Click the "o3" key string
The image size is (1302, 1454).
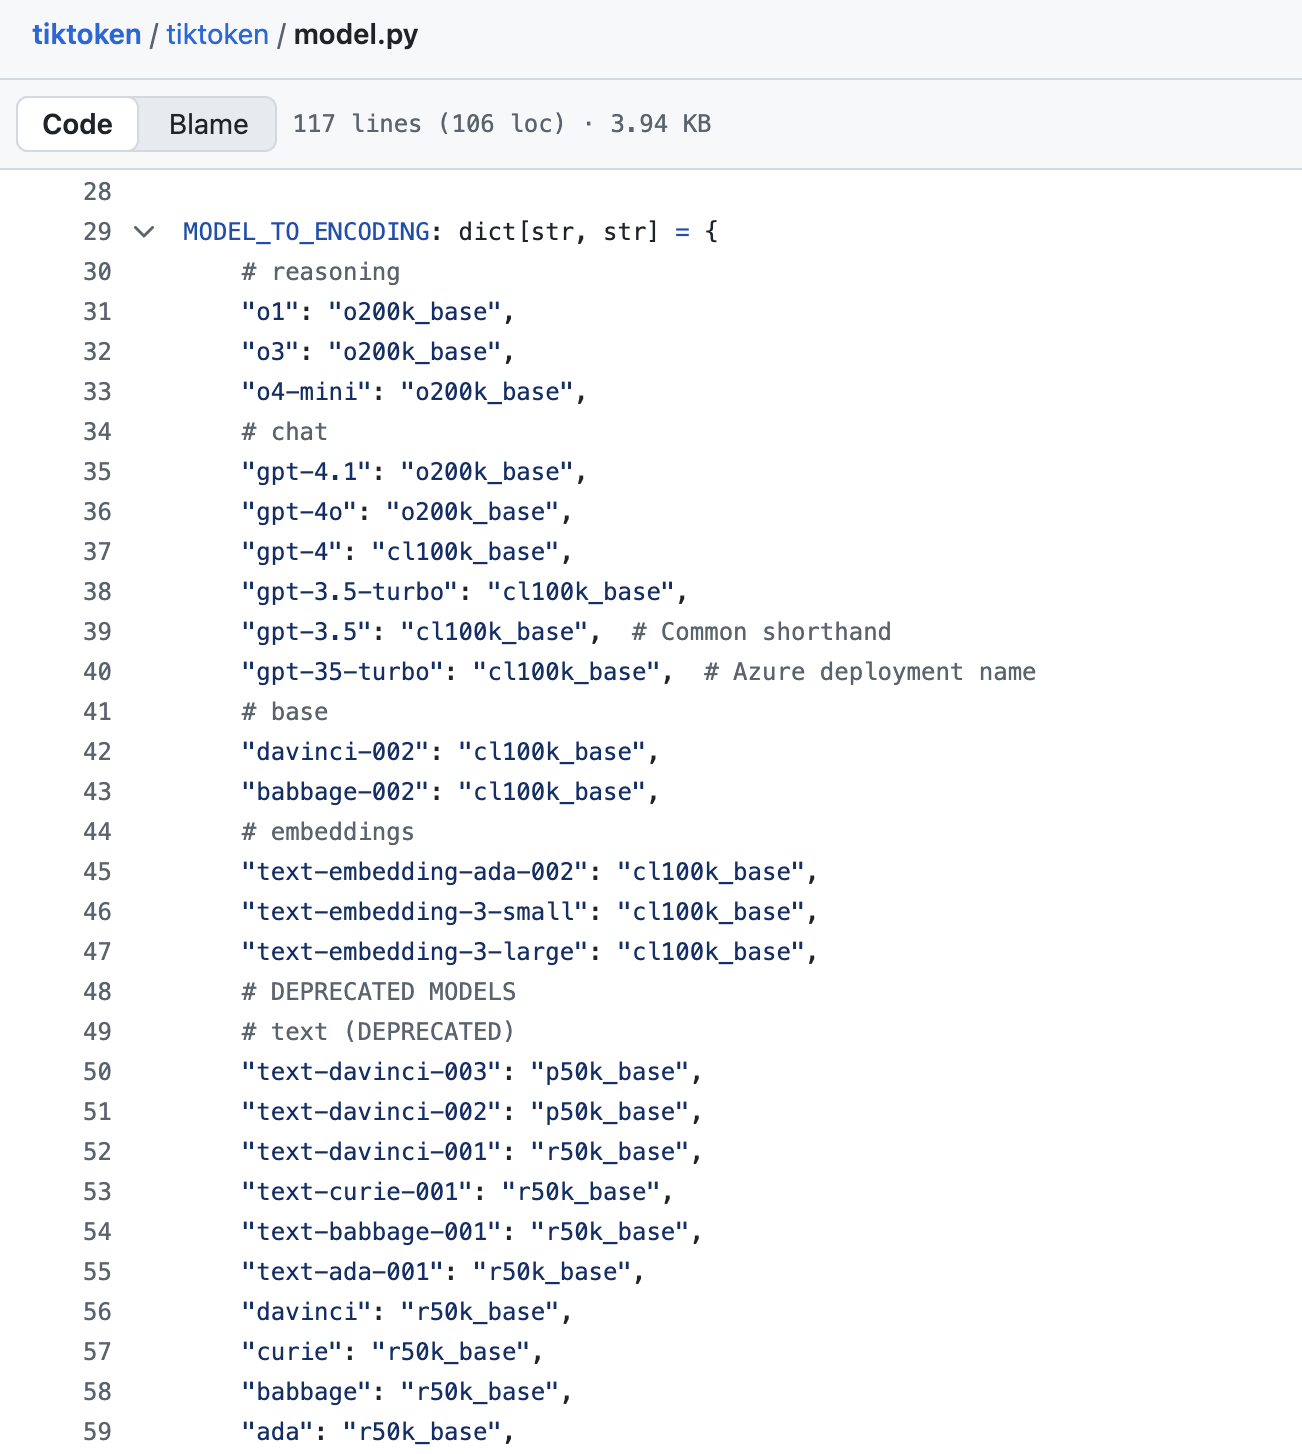point(271,352)
